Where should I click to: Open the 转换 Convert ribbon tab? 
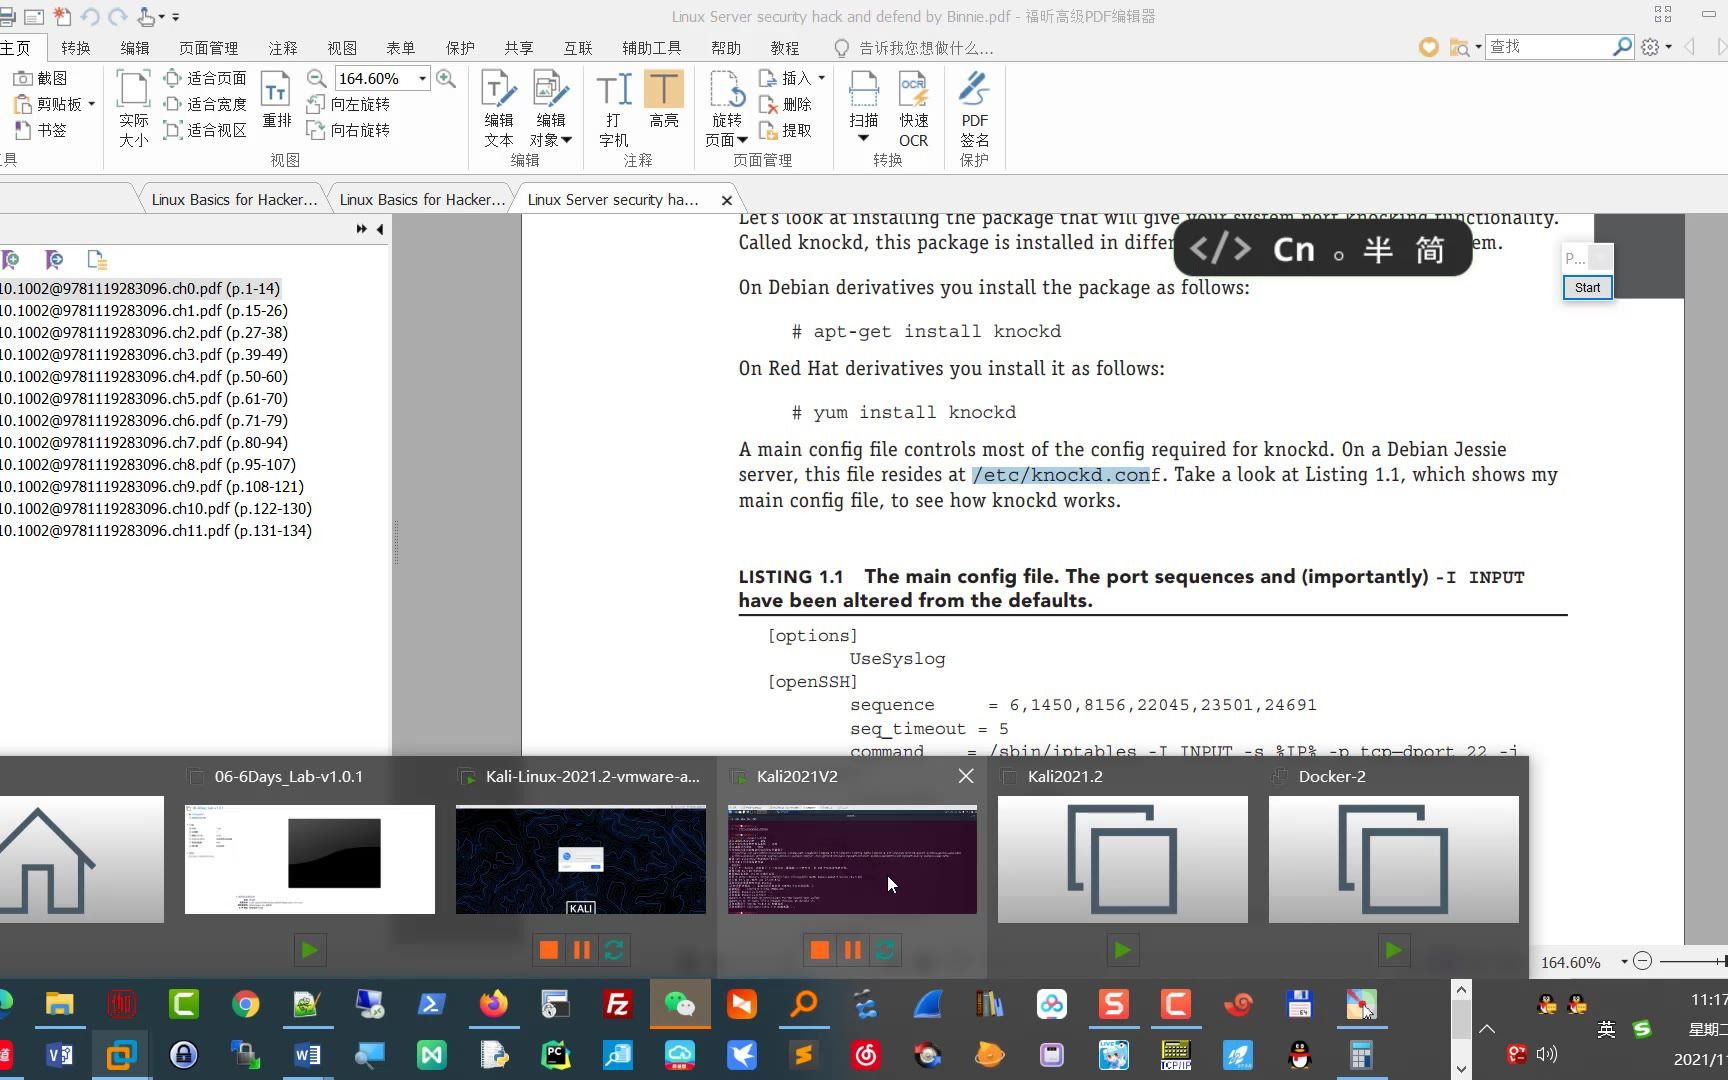[75, 48]
